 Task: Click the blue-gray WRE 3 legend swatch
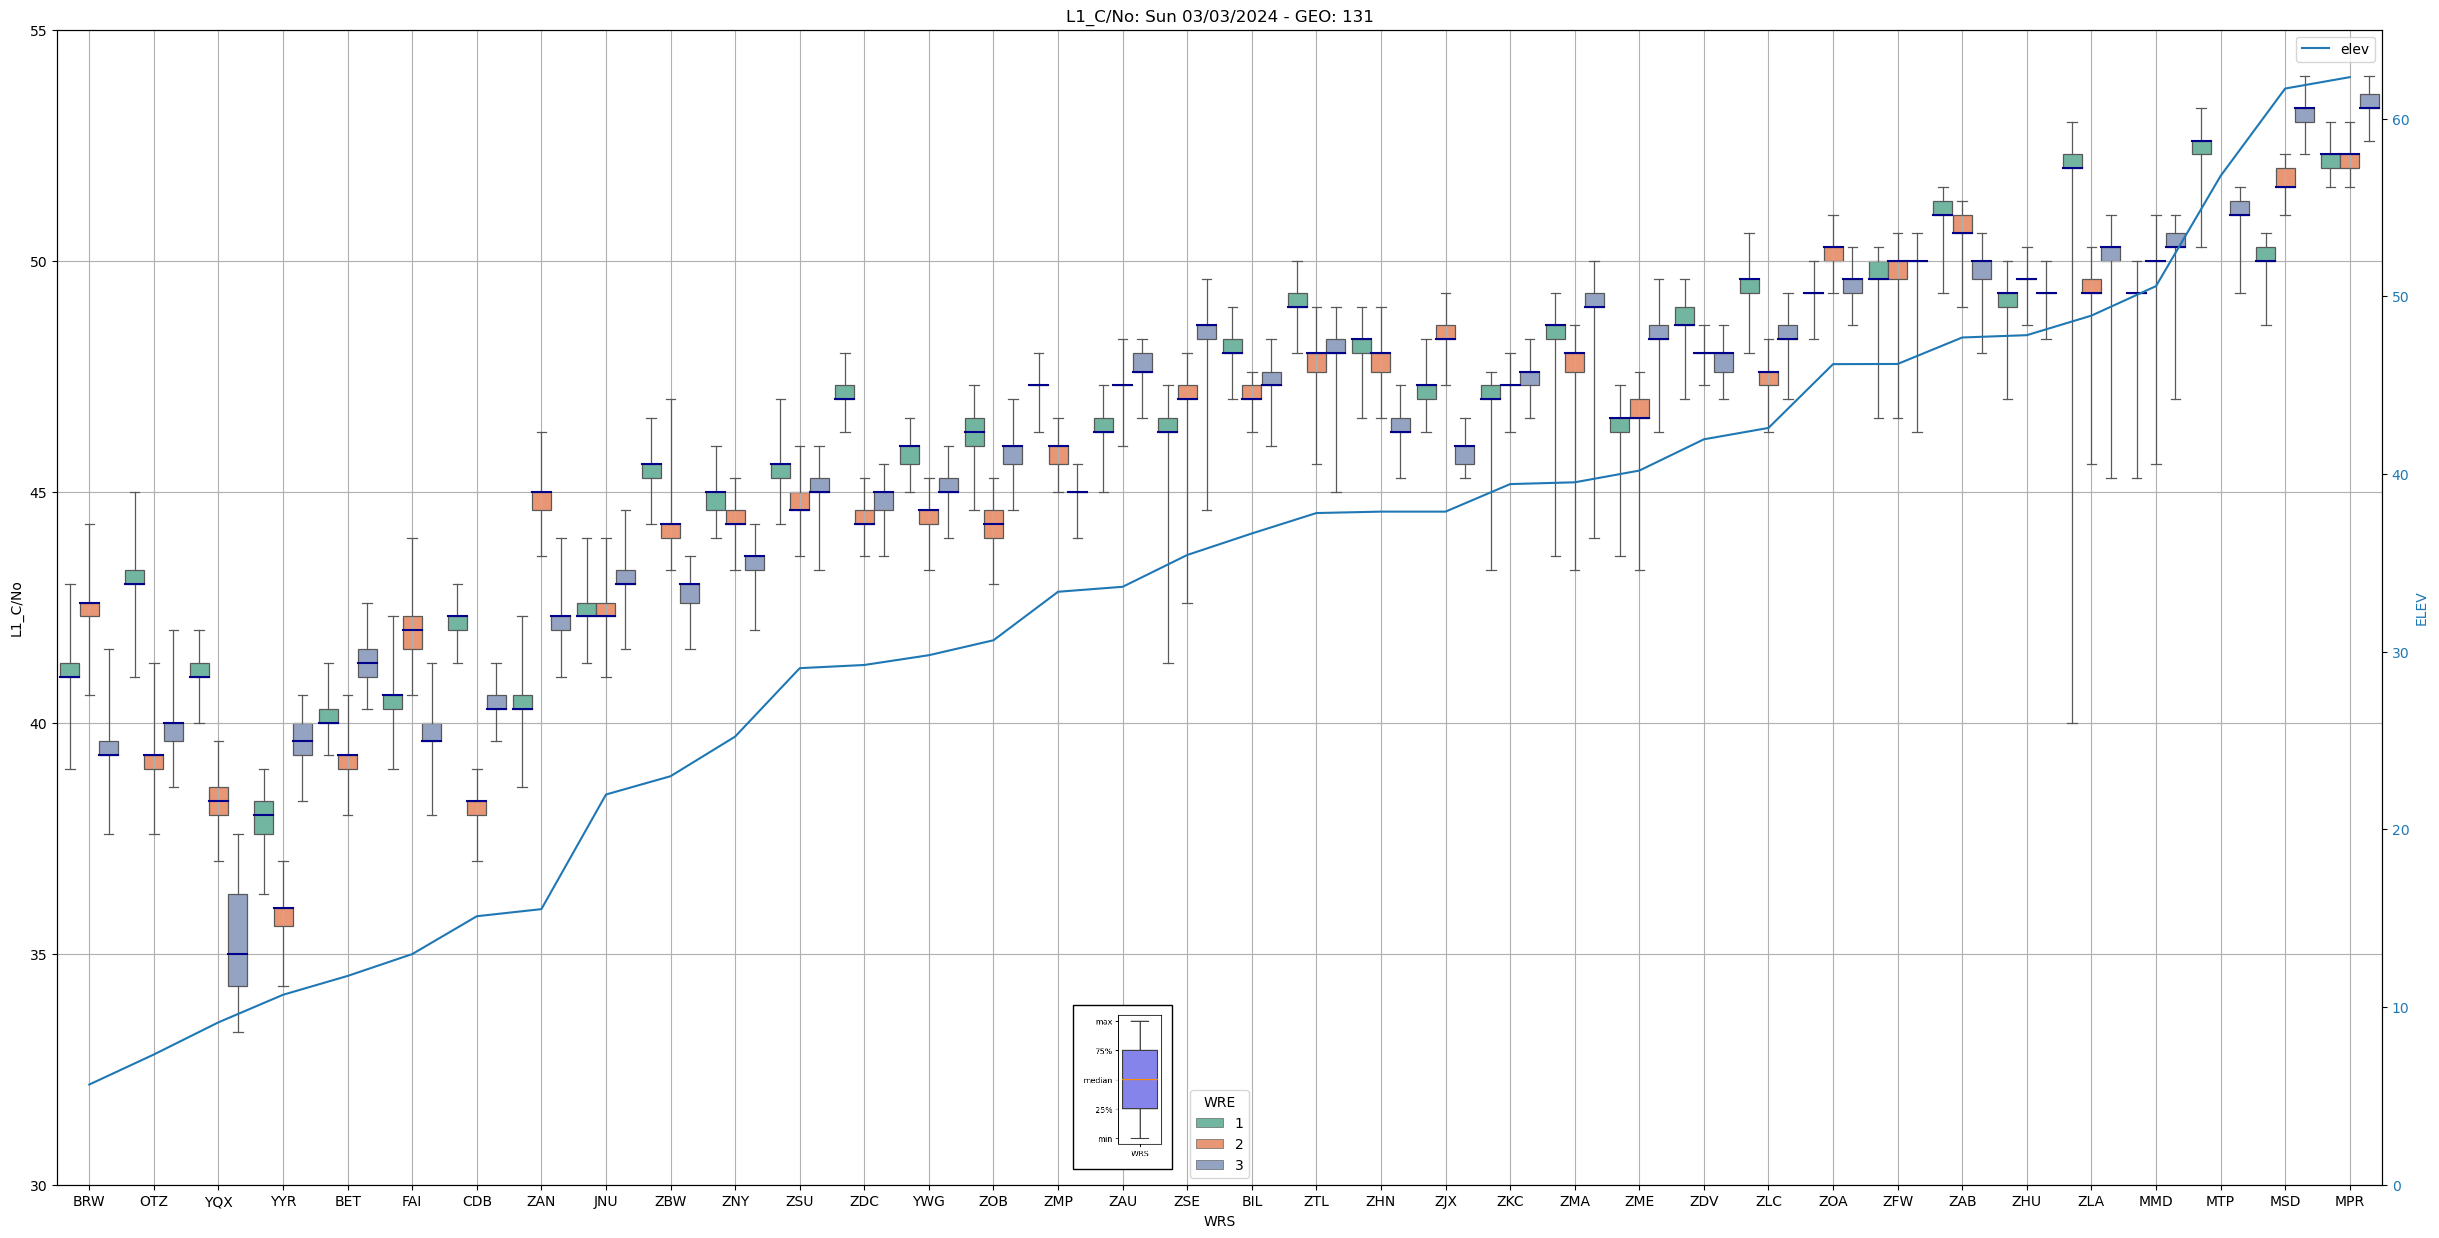(1209, 1165)
